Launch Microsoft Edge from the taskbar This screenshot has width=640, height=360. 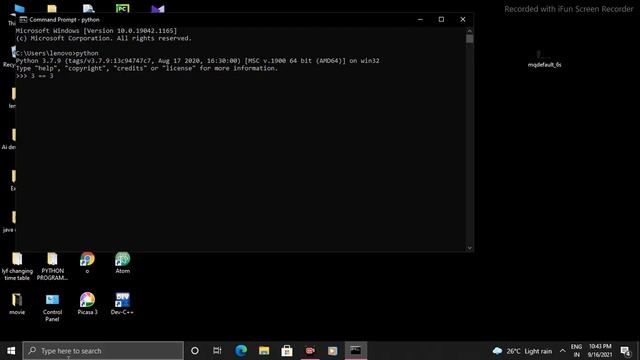(241, 351)
